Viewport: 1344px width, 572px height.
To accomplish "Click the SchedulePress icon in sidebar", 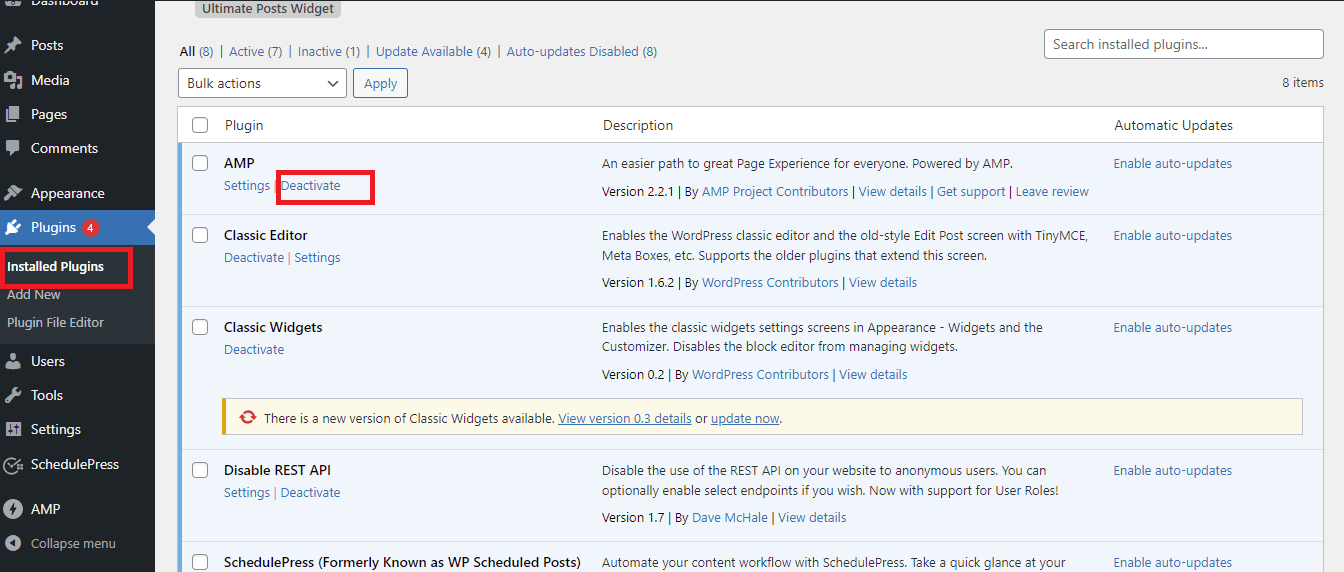I will point(13,464).
